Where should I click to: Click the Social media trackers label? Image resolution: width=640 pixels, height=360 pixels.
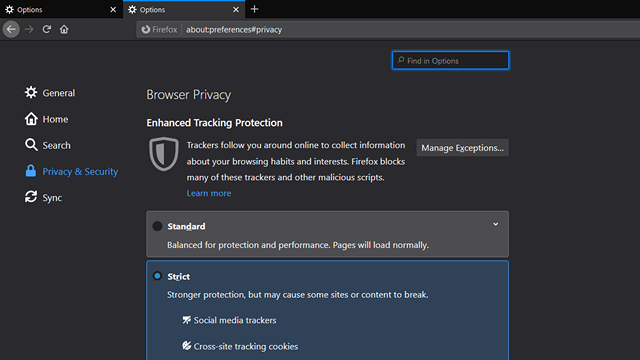click(235, 320)
